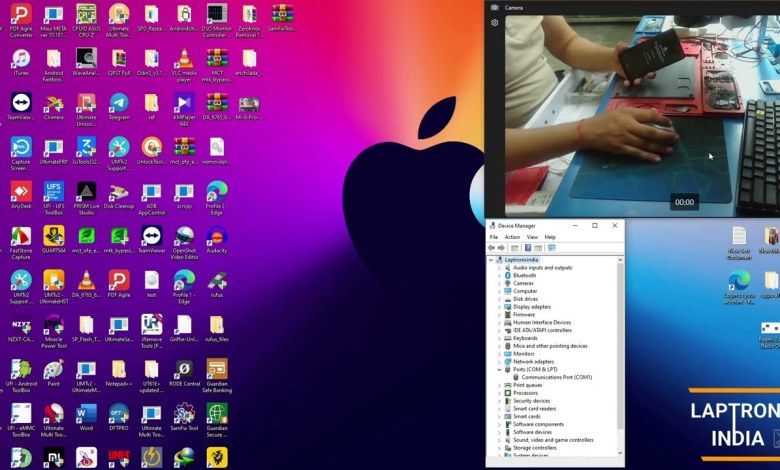
Task: Open the UnlockTool desktop shortcut
Action: (152, 151)
